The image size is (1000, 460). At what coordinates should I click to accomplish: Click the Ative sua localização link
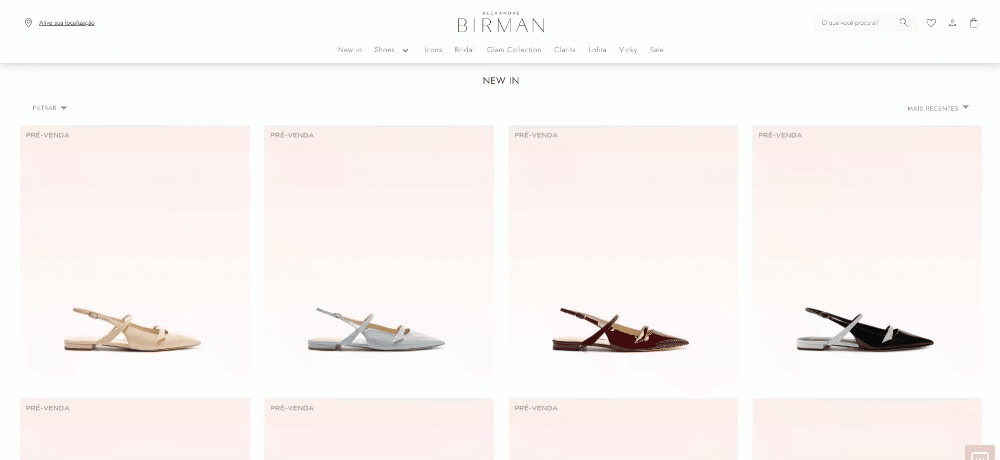pyautogui.click(x=67, y=23)
